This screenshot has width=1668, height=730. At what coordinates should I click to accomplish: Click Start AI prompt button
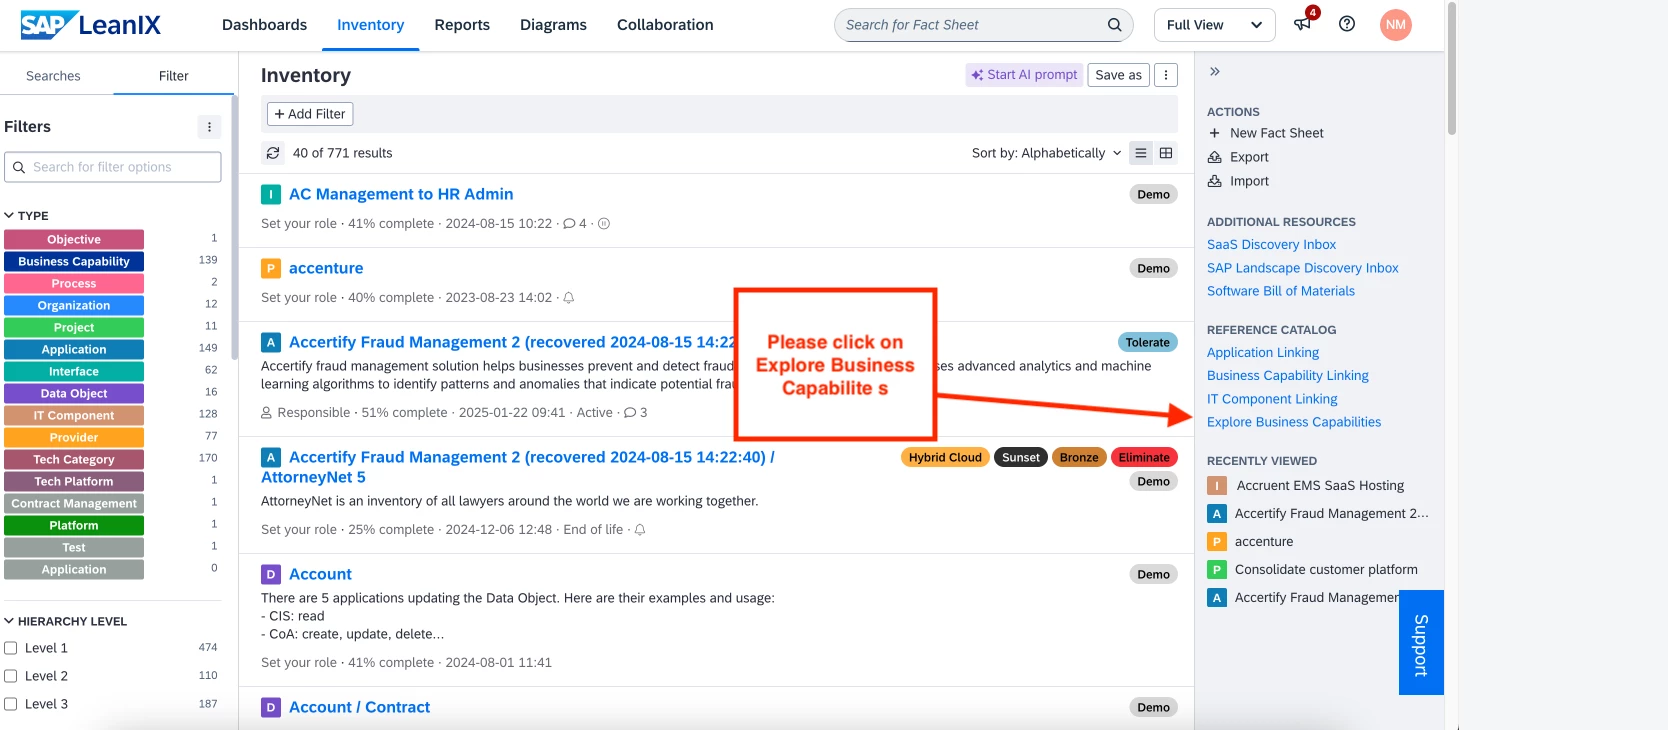pos(1025,75)
